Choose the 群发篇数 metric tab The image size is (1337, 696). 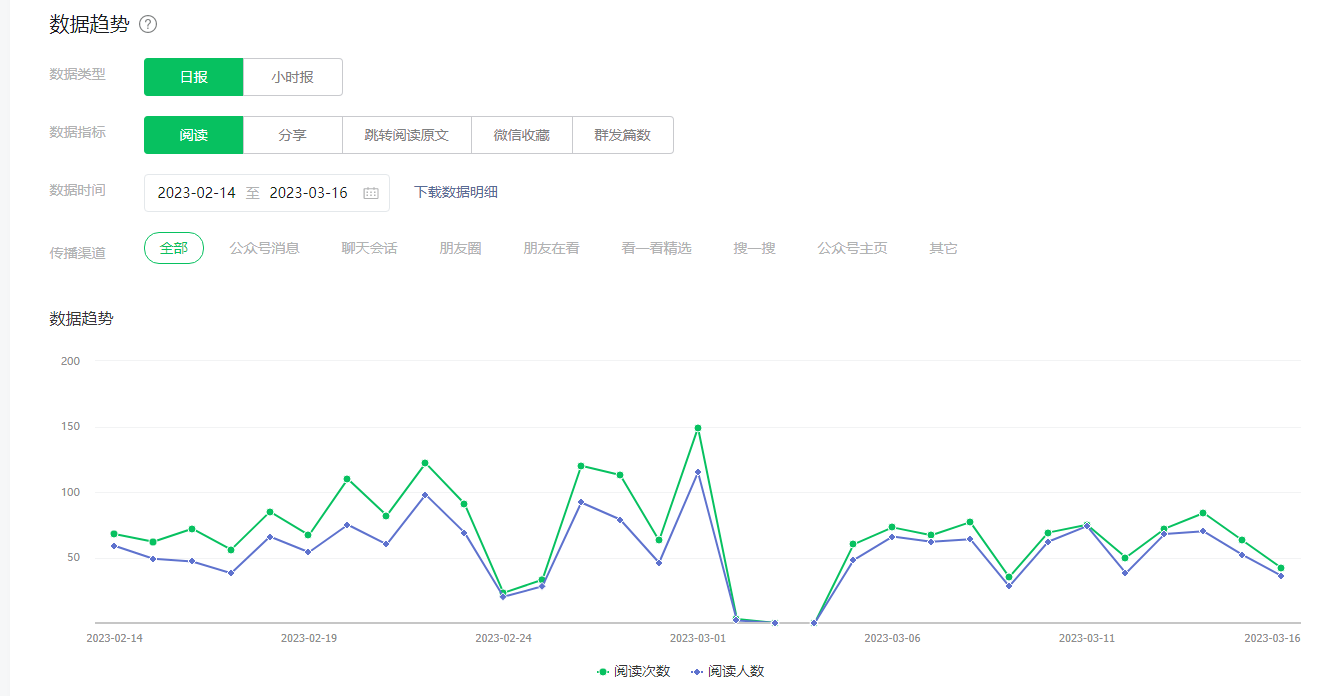(x=623, y=135)
